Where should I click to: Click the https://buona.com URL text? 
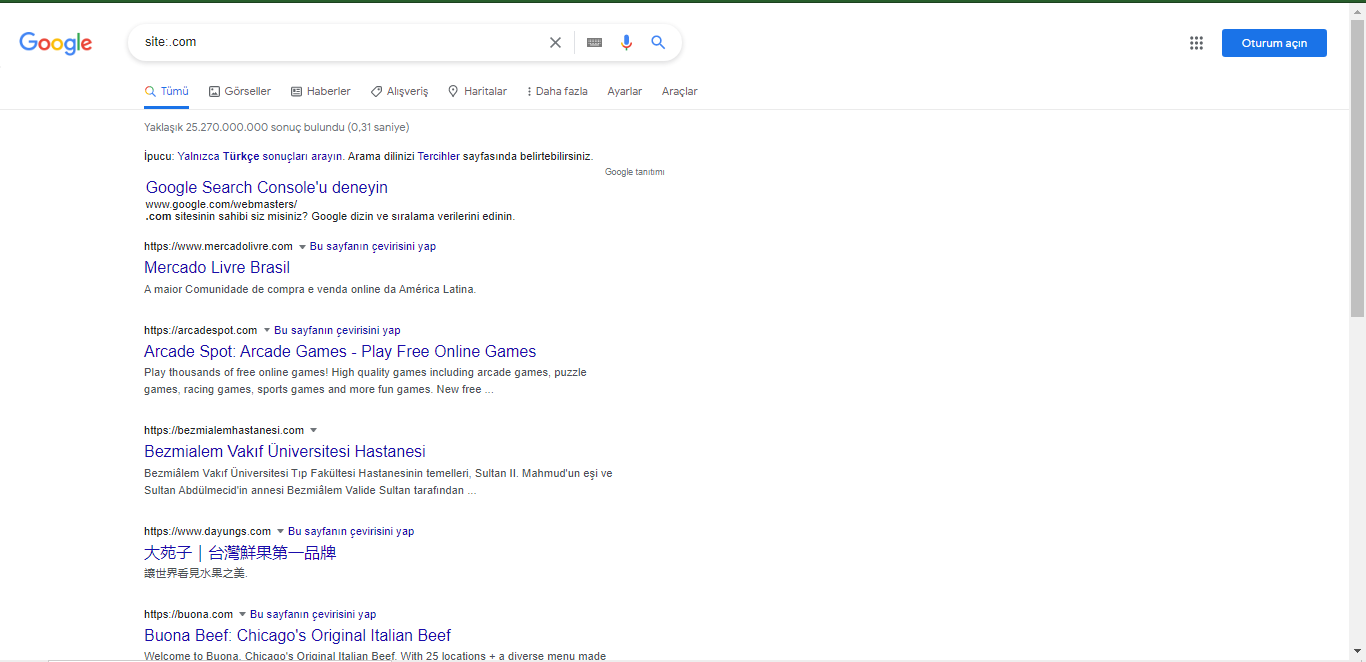coord(188,614)
